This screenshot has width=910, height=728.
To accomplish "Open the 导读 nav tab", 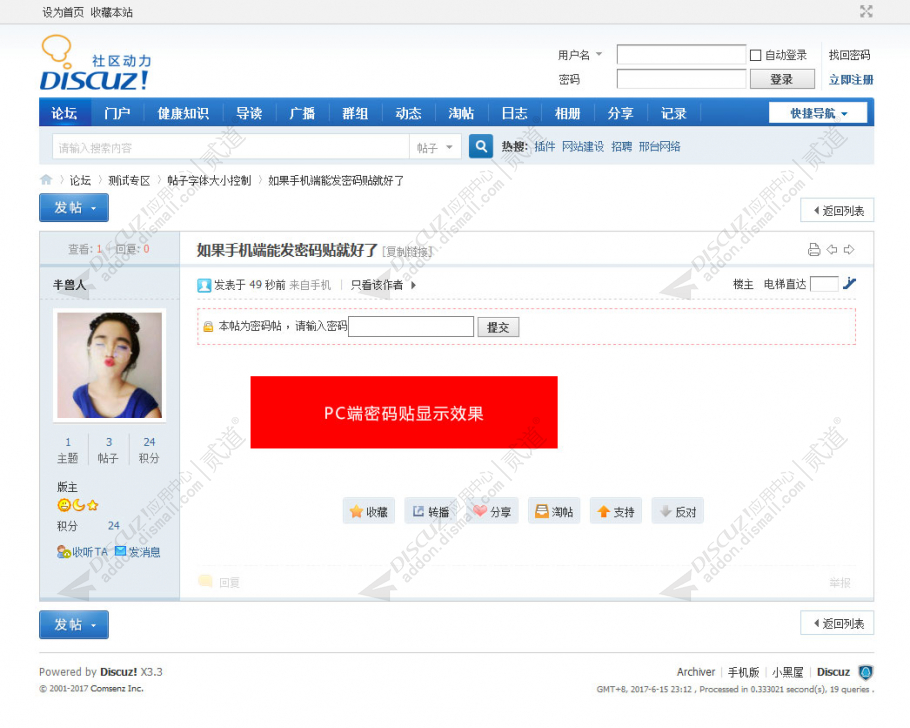I will click(250, 113).
